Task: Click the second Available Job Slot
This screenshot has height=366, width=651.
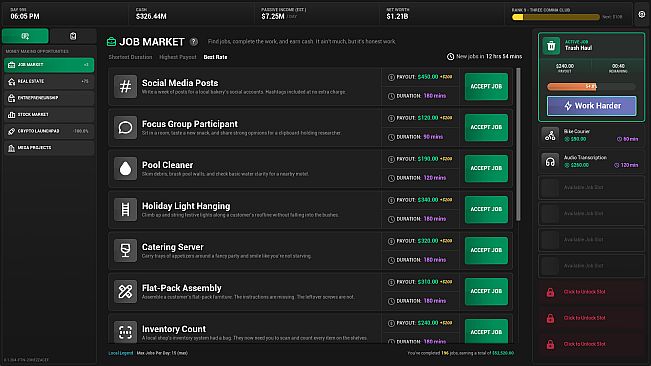Action: tap(592, 214)
